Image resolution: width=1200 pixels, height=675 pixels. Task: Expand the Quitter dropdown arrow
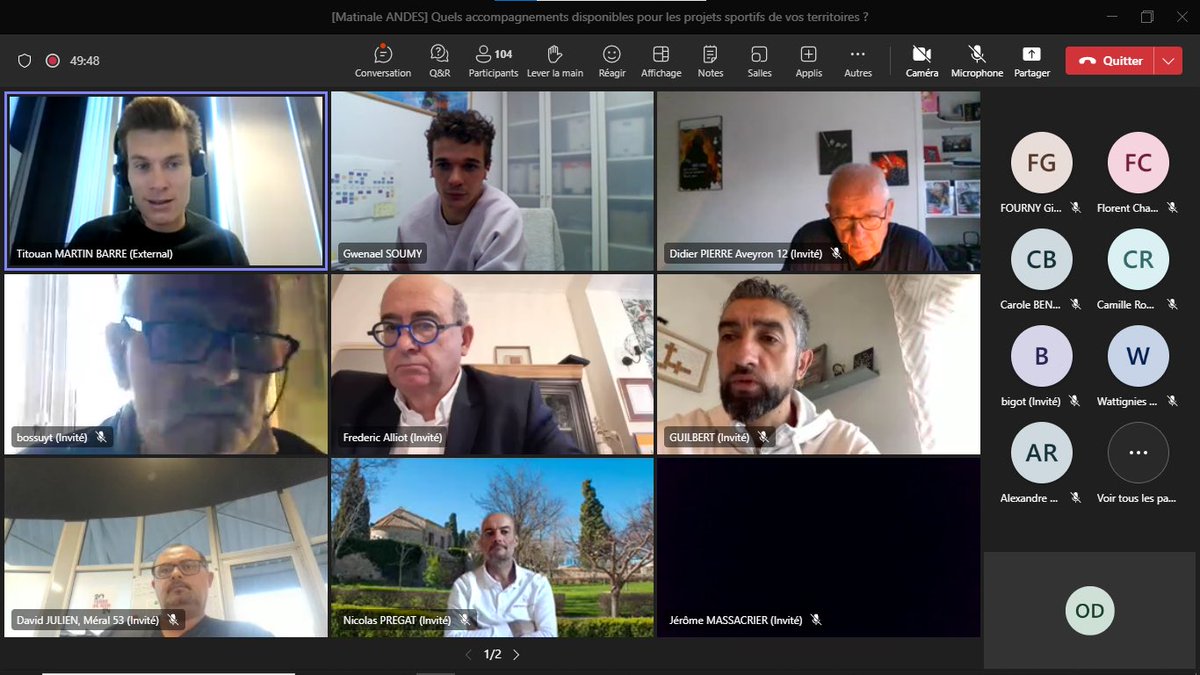pyautogui.click(x=1169, y=61)
